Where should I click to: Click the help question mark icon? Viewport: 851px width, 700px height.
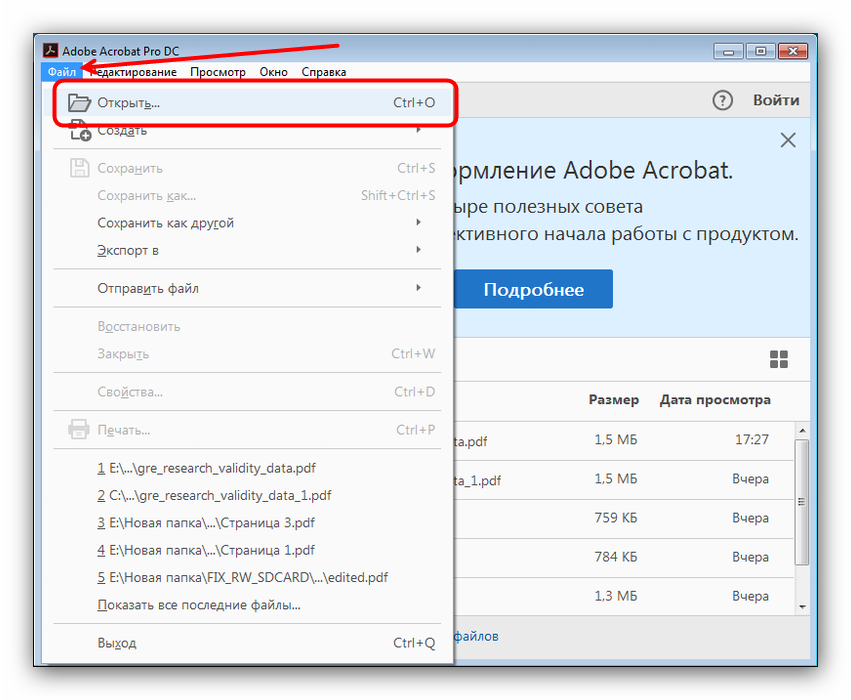[x=722, y=100]
